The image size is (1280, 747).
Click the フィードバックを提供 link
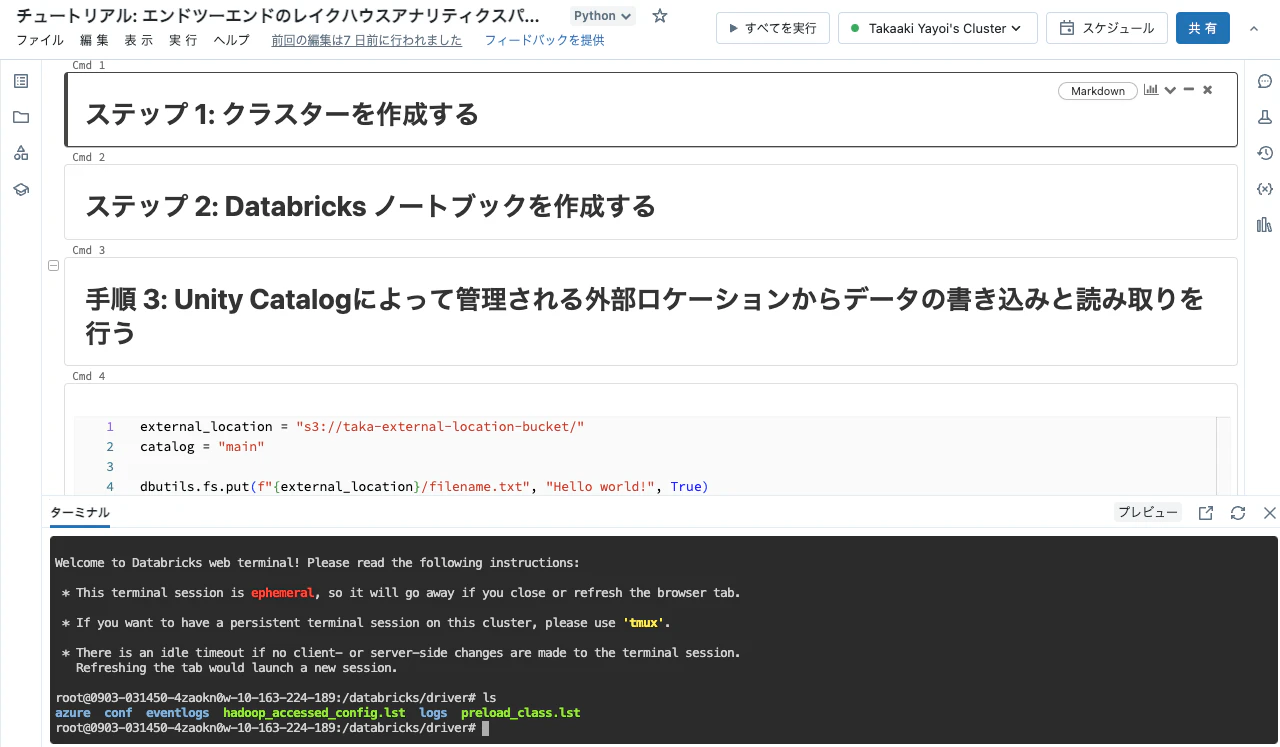pos(545,40)
